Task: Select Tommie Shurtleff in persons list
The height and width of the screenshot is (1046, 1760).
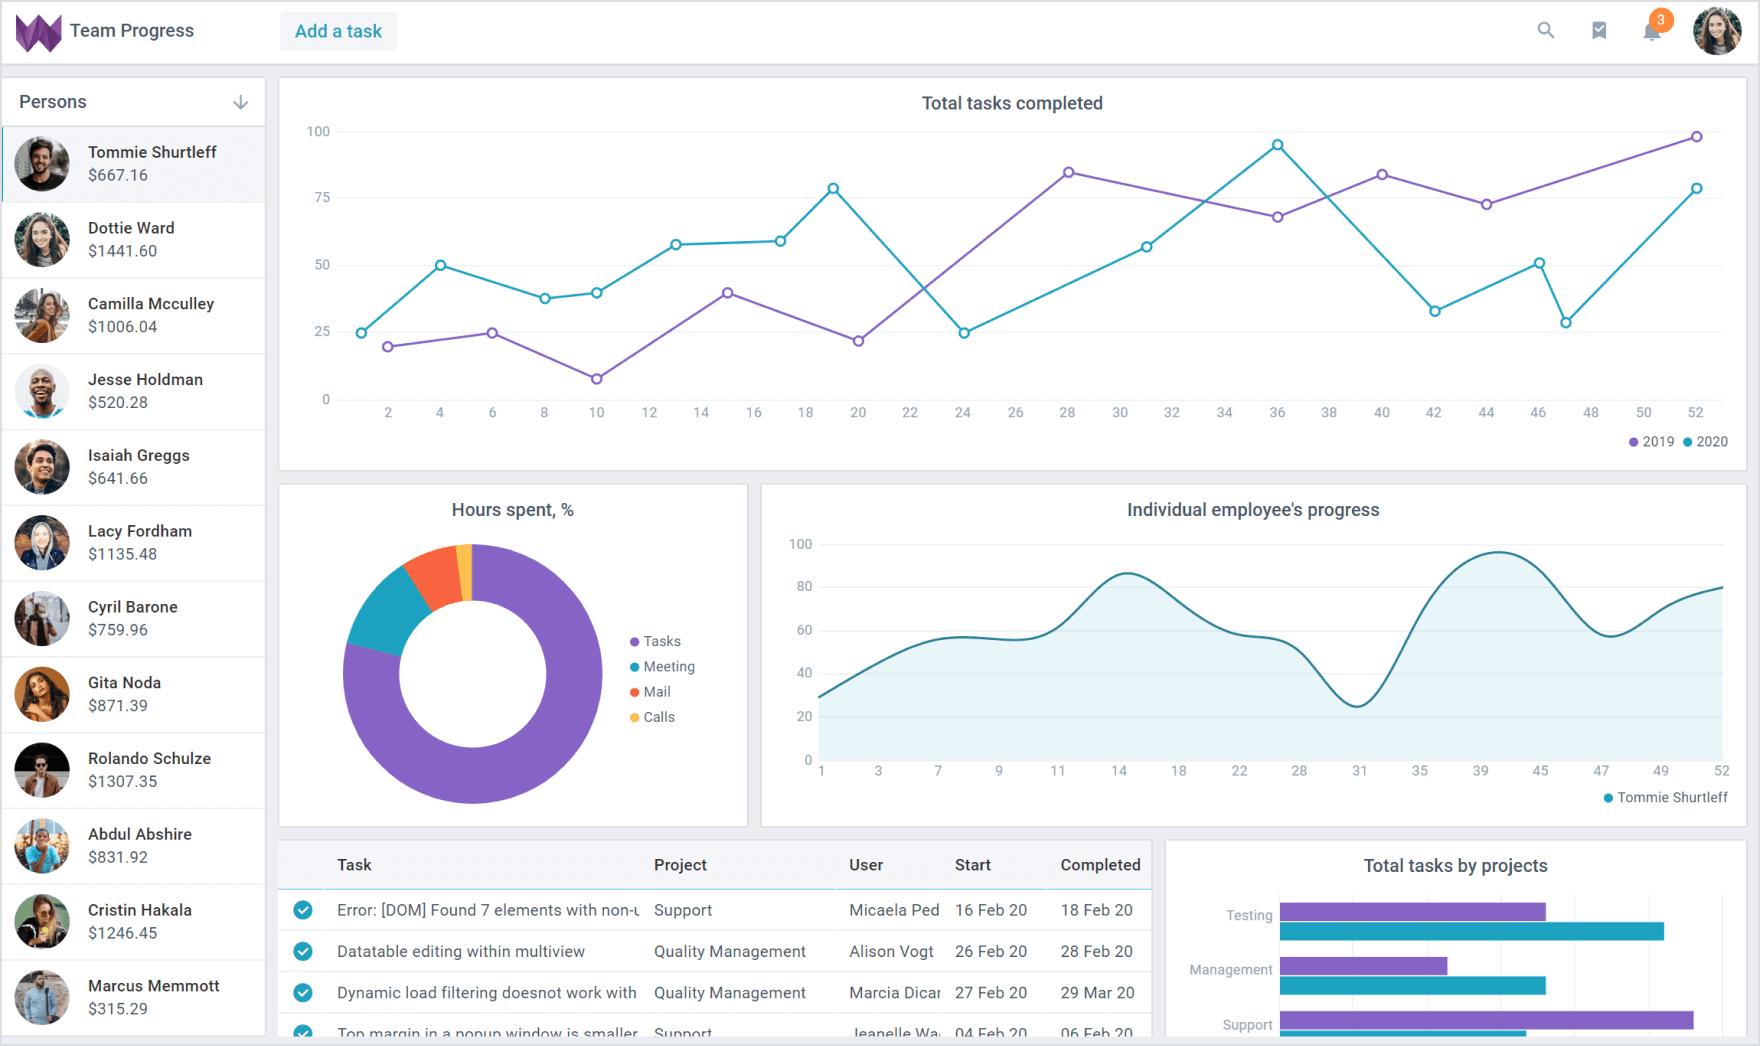Action: coord(134,164)
